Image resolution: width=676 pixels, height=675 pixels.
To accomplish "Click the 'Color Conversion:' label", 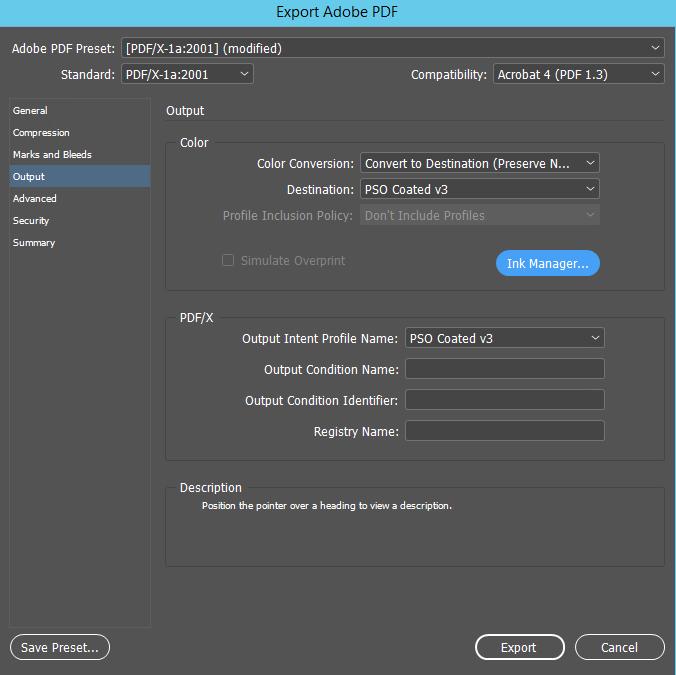I will [x=305, y=164].
